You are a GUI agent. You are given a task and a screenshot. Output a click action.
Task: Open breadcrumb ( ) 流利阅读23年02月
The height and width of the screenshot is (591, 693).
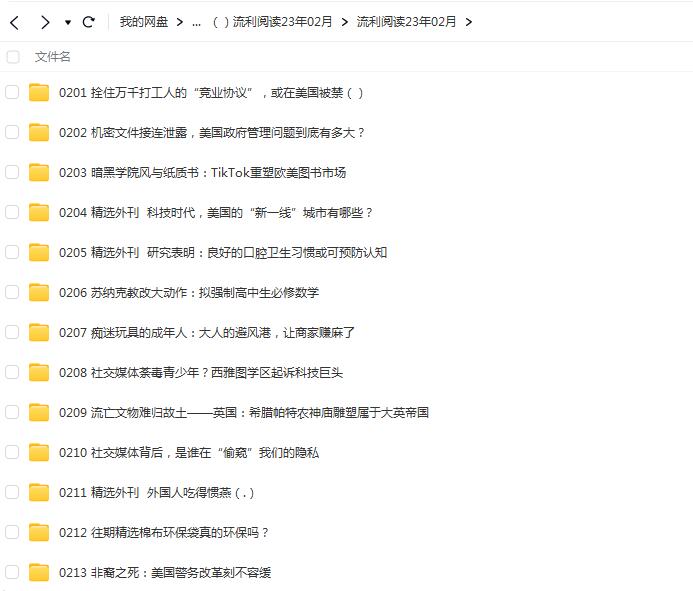click(x=272, y=22)
